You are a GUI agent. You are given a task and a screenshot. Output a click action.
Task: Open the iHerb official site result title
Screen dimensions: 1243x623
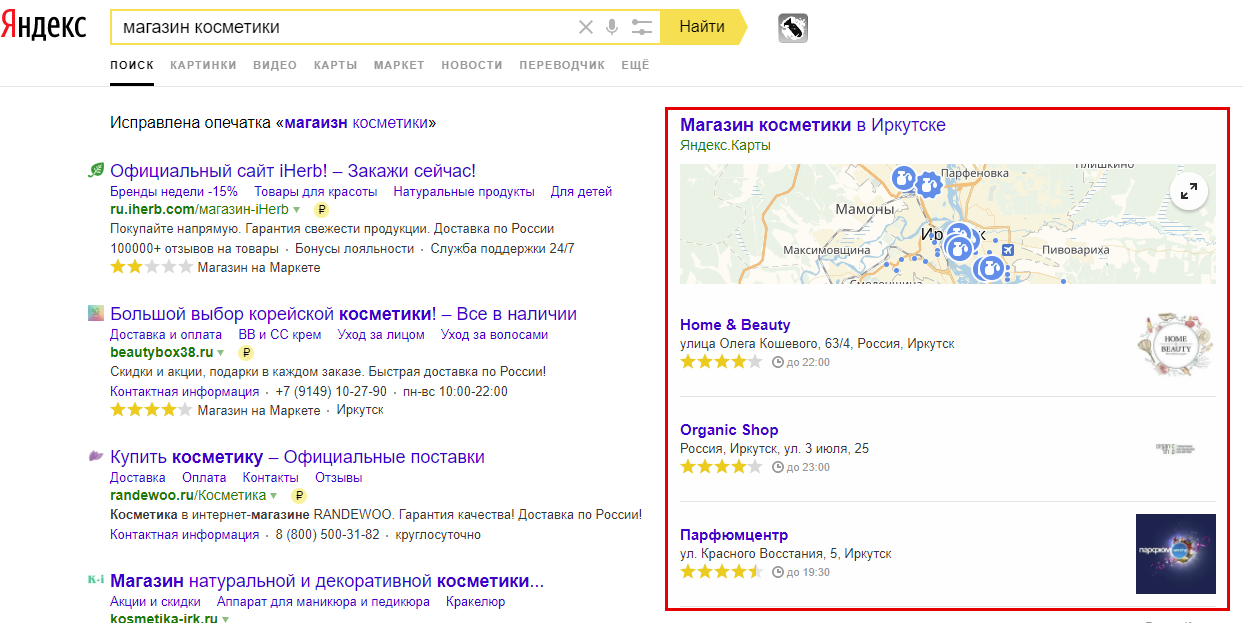pos(293,171)
